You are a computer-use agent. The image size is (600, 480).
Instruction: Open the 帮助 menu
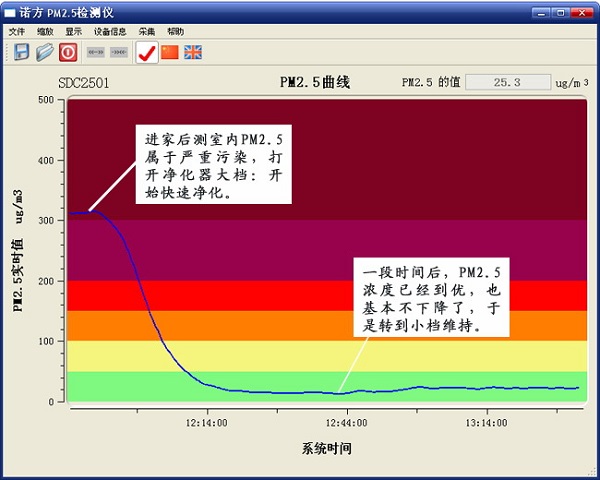pos(176,32)
